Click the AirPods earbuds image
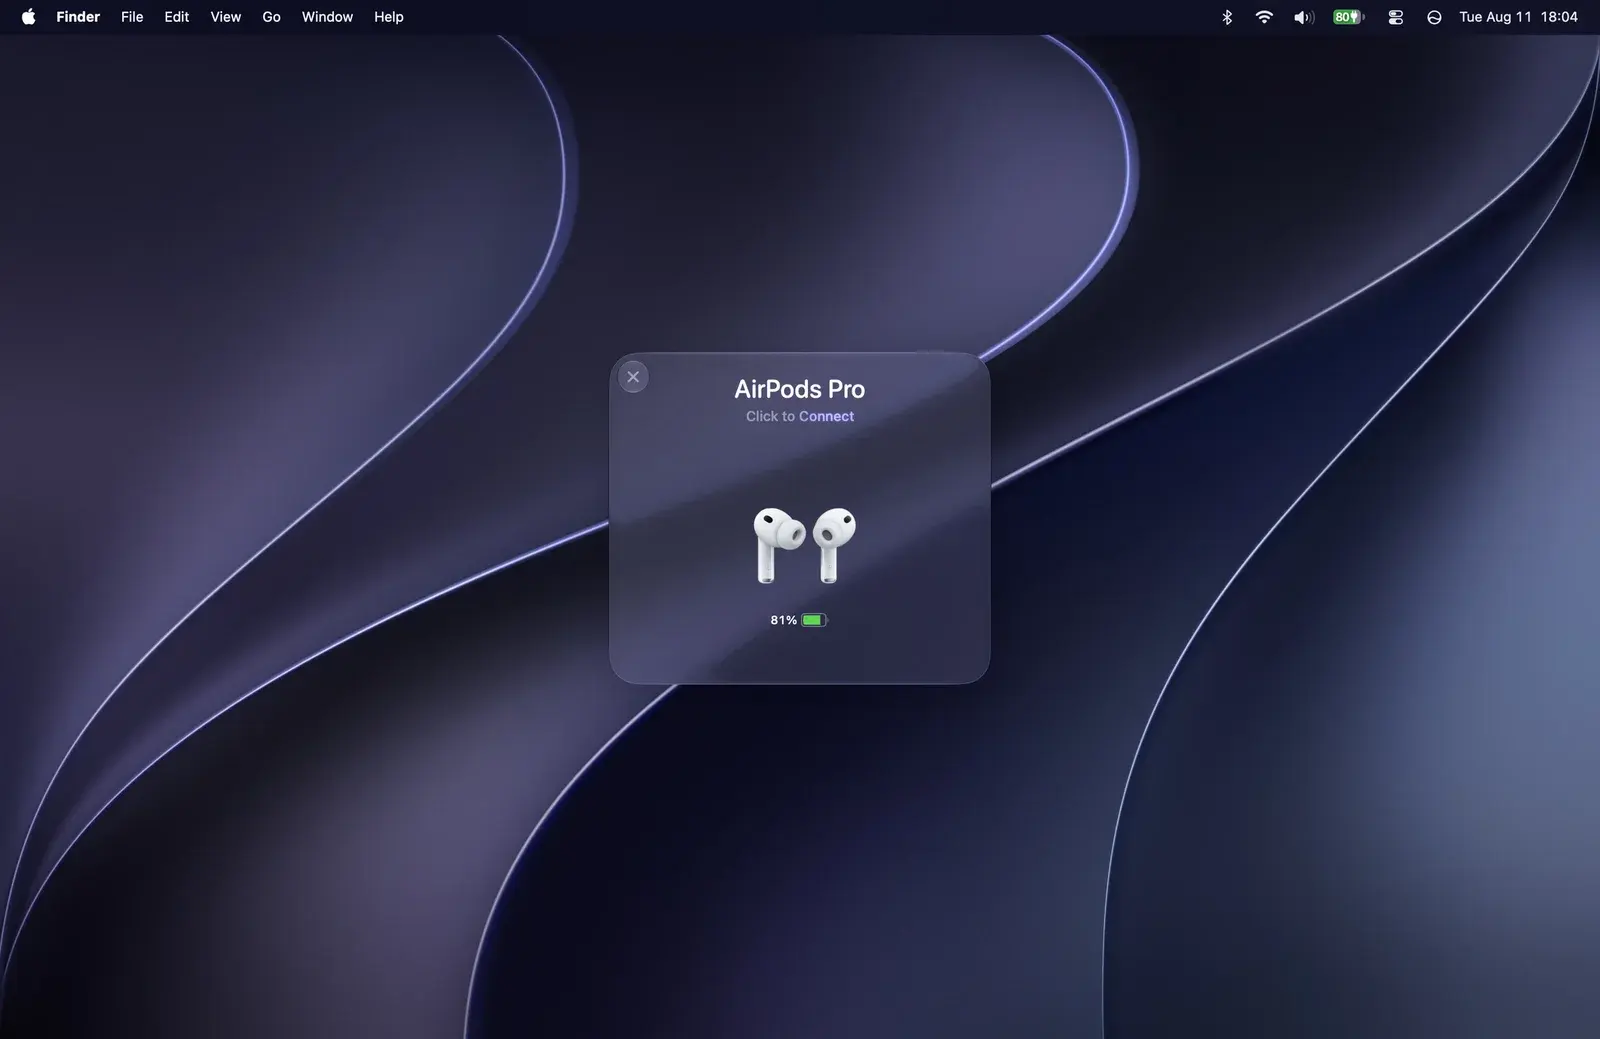 804,545
